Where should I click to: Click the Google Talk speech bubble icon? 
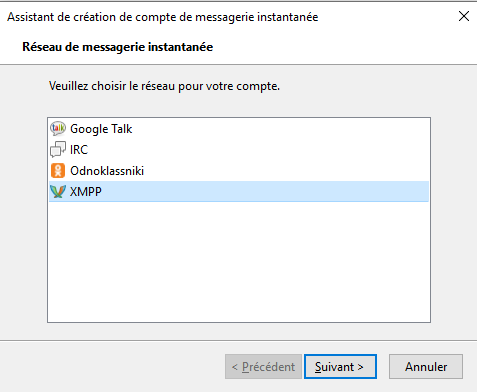pyautogui.click(x=58, y=129)
